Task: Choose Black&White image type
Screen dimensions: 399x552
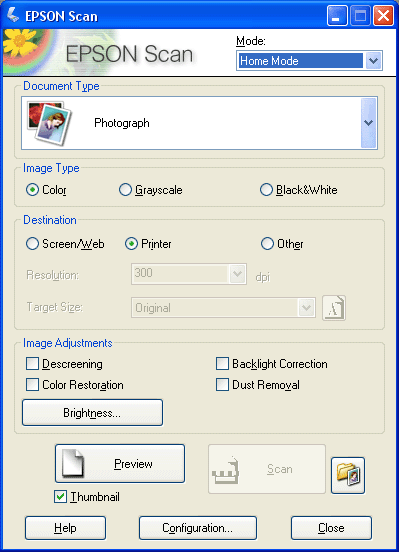Action: click(x=299, y=190)
